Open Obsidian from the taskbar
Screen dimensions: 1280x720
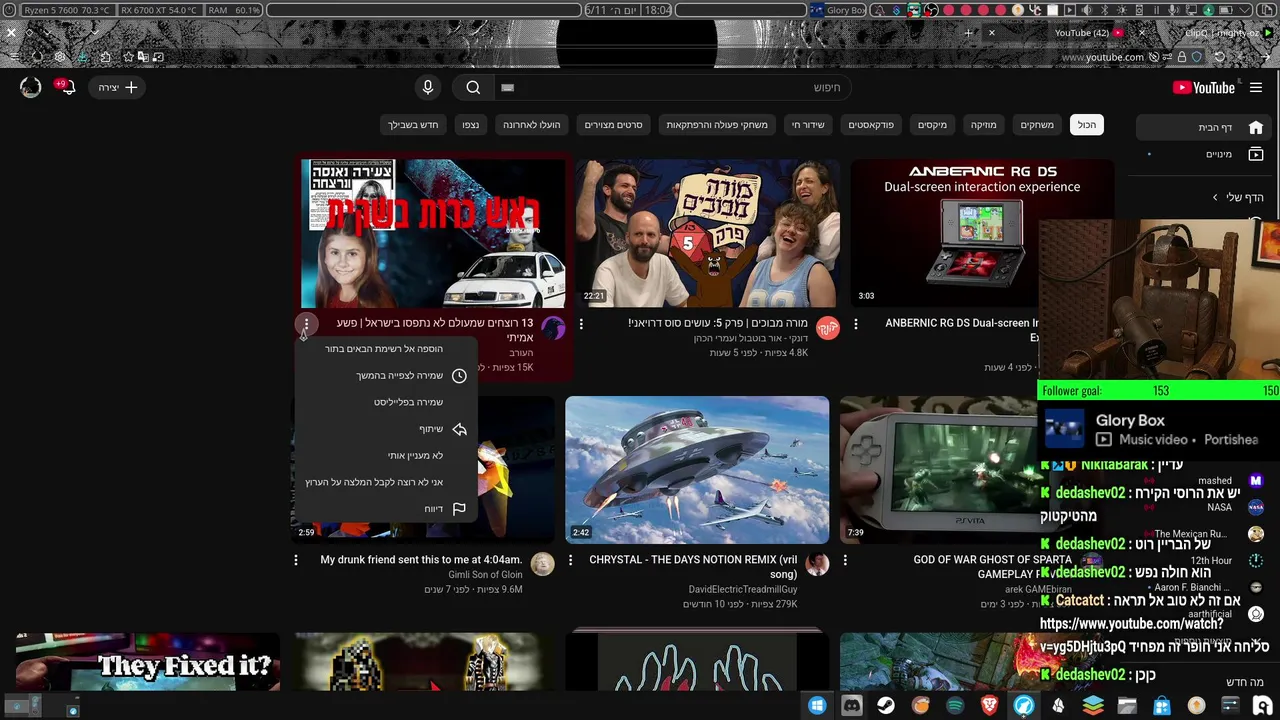point(1058,706)
